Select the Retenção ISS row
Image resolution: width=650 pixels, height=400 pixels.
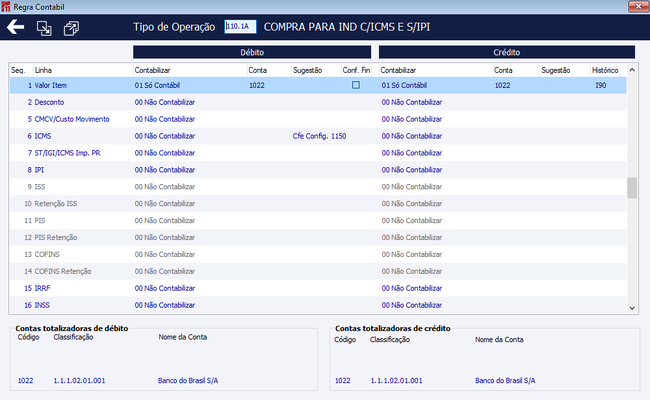point(318,204)
